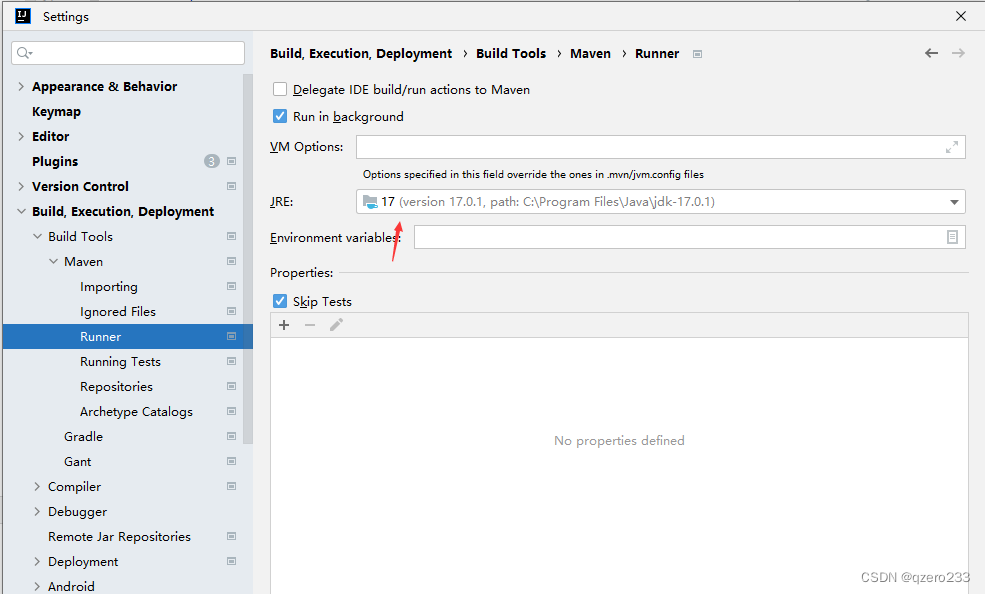Image resolution: width=985 pixels, height=594 pixels.
Task: Open the environment variables list editor
Action: click(x=952, y=237)
